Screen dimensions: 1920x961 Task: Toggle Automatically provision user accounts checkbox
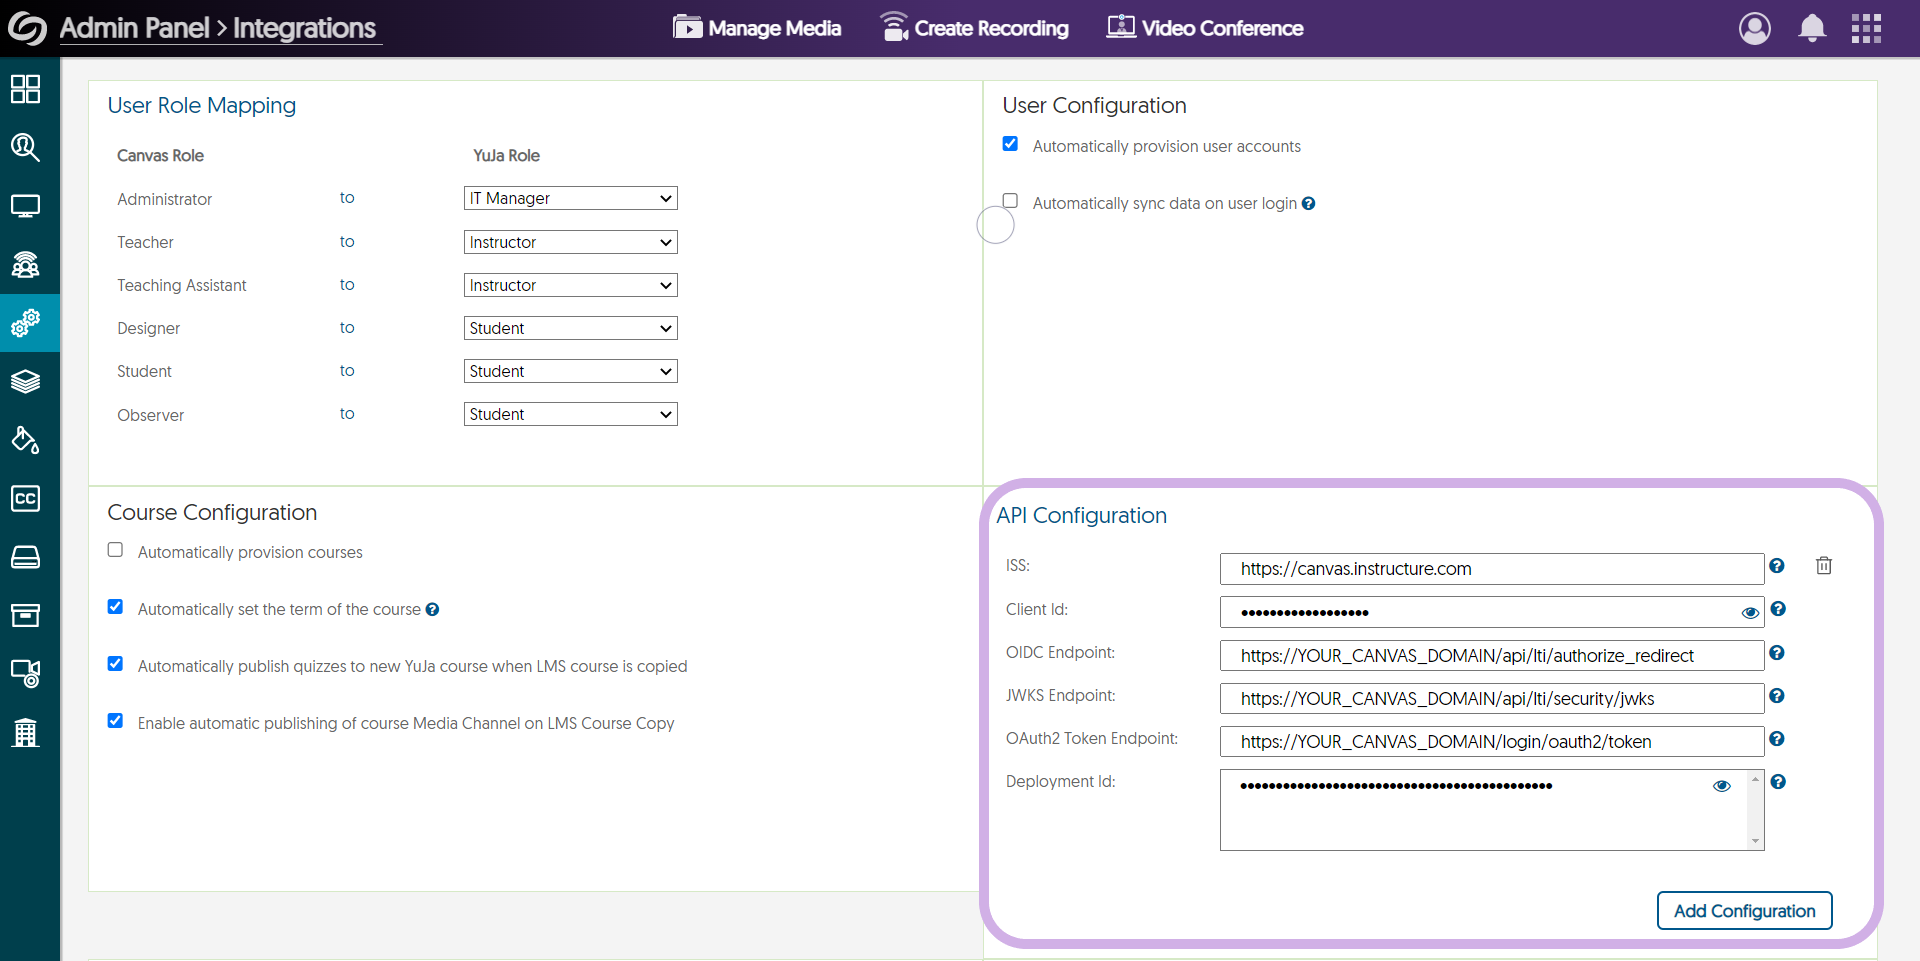(1010, 144)
